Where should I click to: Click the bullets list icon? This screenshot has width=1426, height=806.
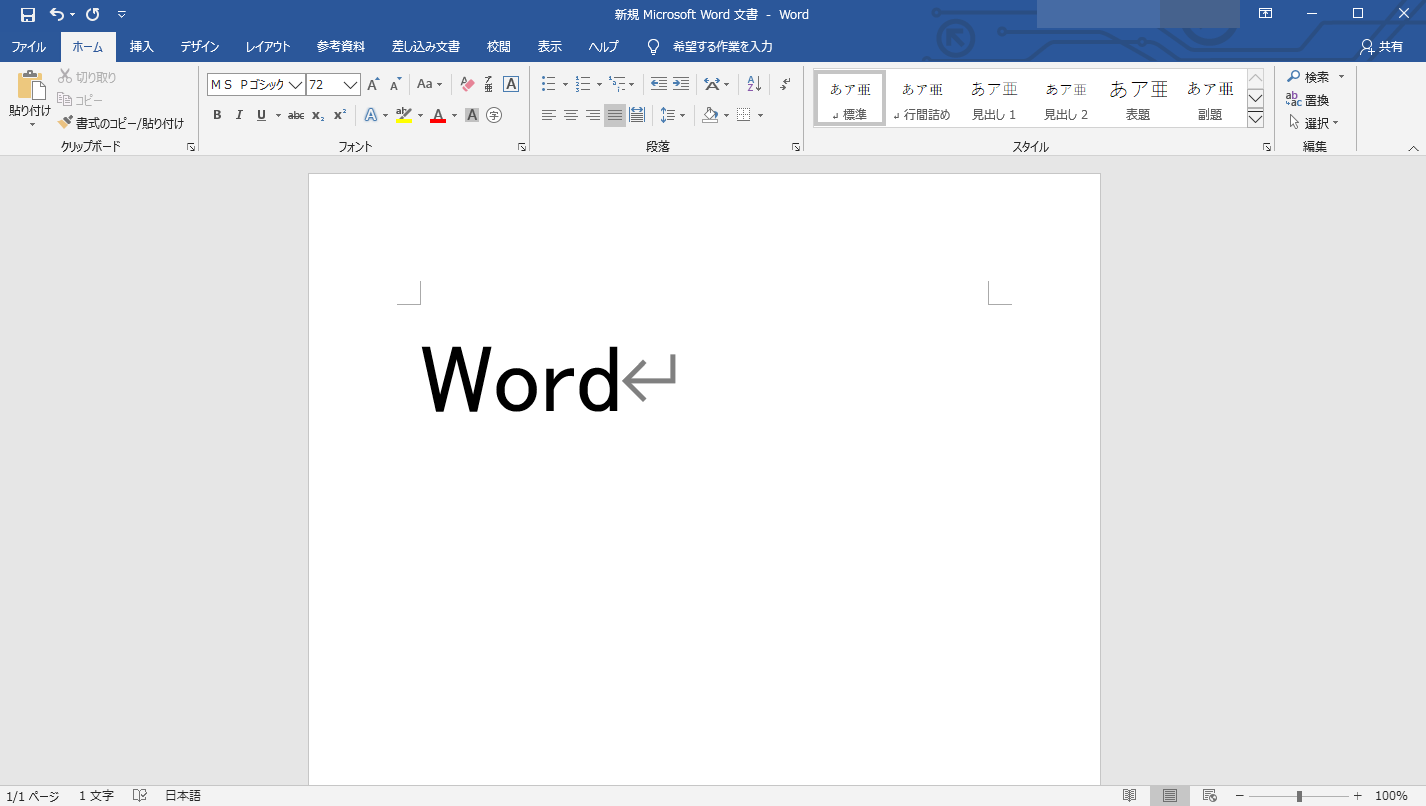[x=549, y=84]
